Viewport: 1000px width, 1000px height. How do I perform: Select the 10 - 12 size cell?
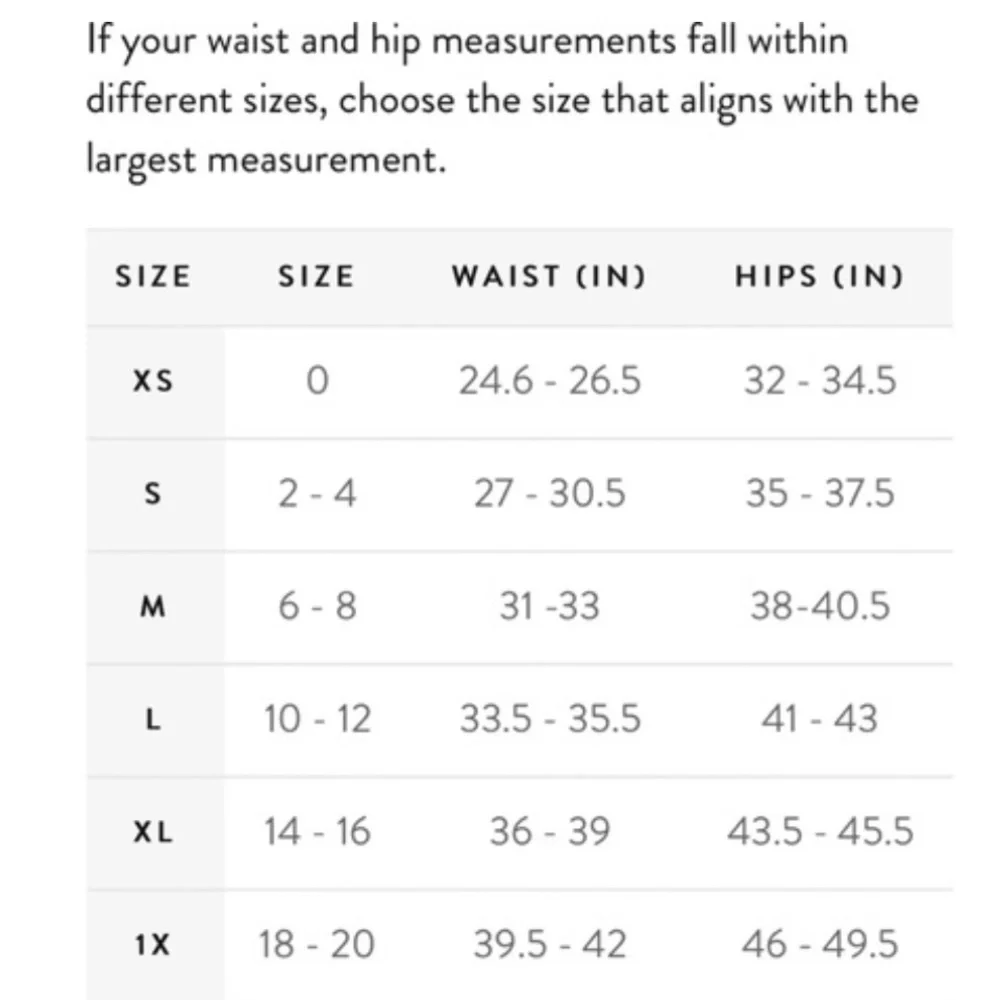coord(316,720)
